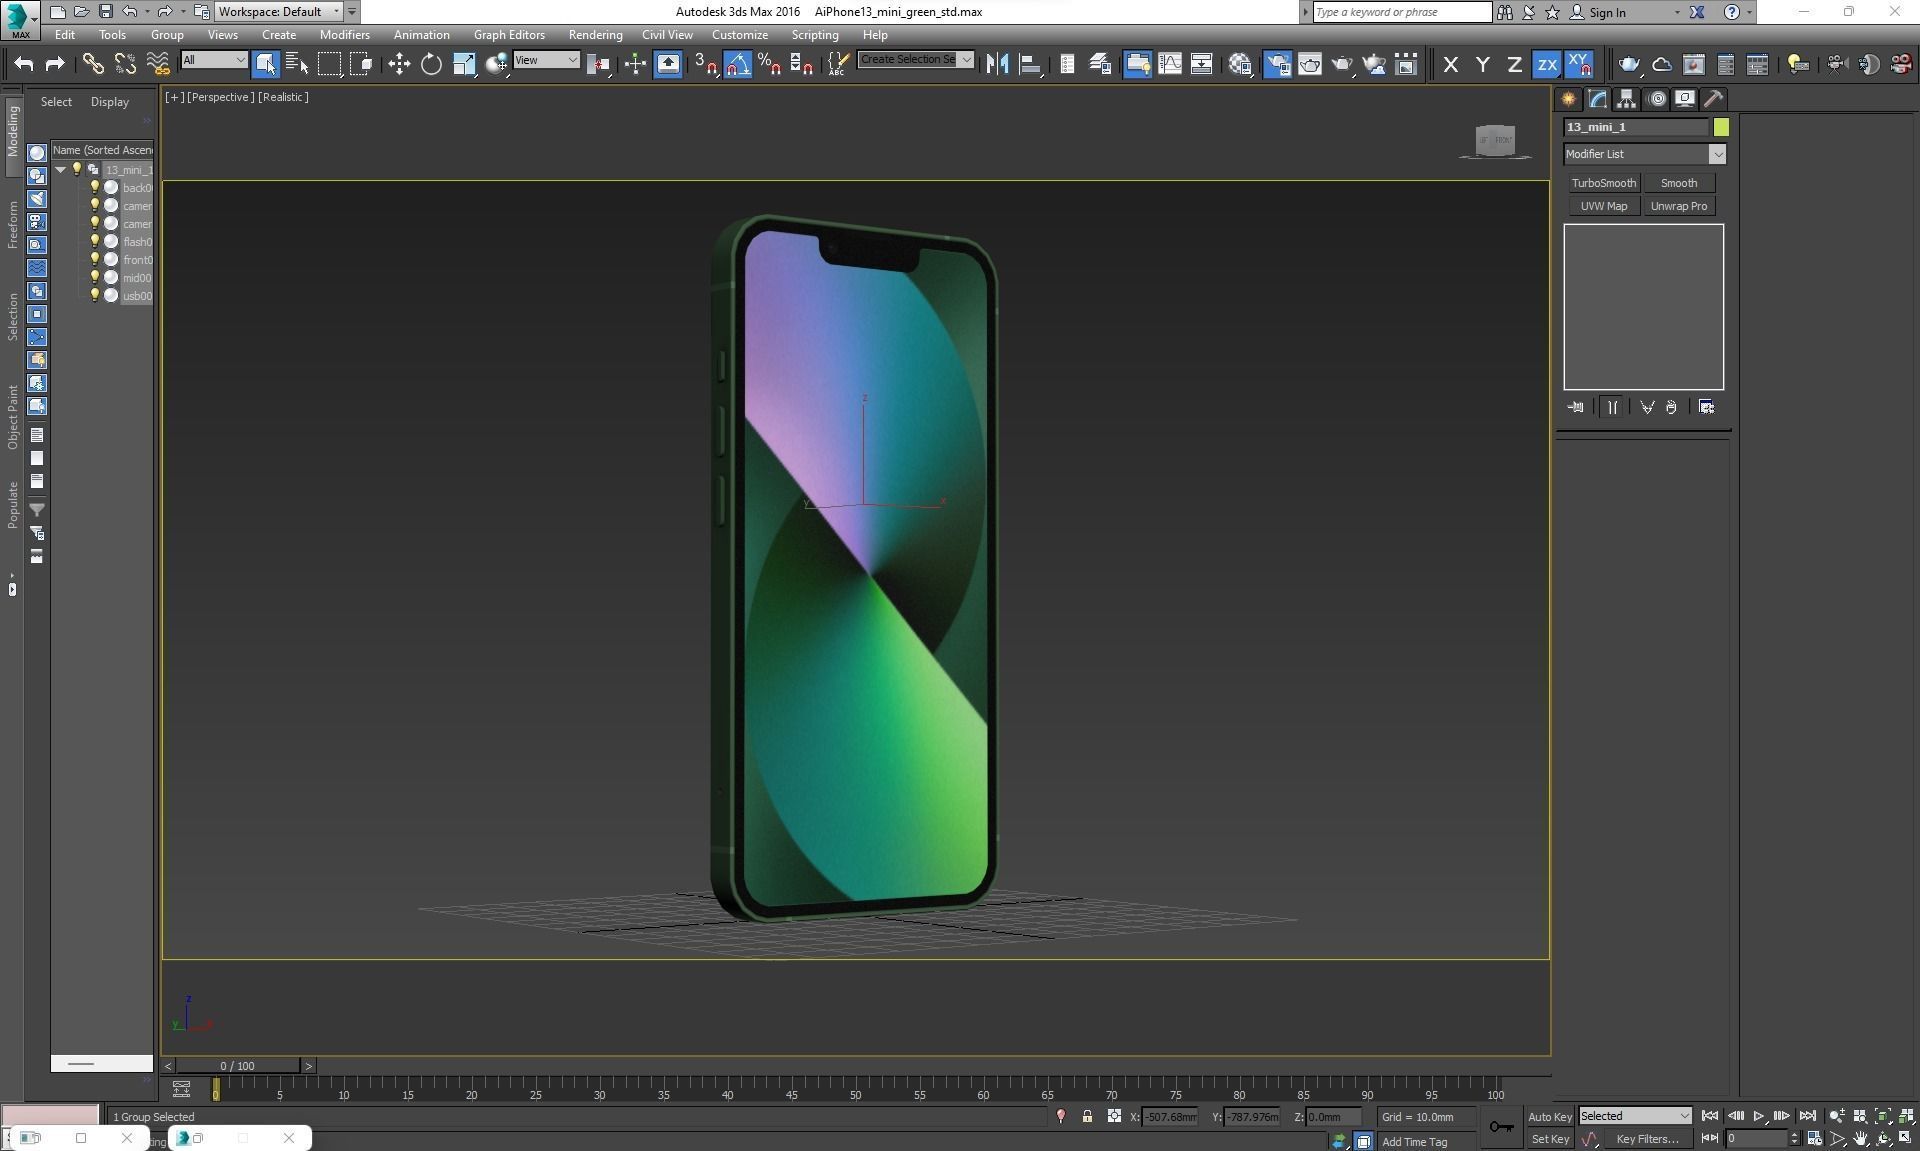Screen dimensions: 1920x1151
Task: Open the Layer Explorer
Action: click(x=1100, y=64)
